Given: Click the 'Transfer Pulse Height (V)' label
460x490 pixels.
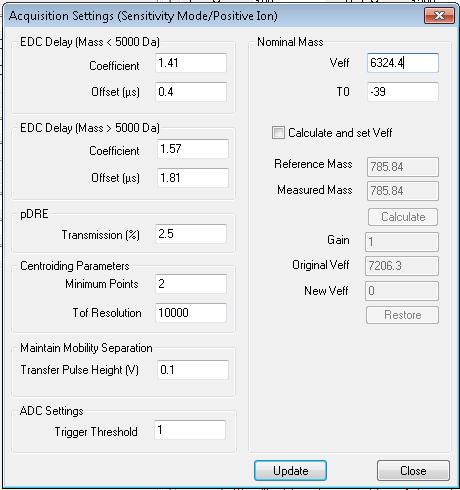Looking at the screenshot, I should [80, 370].
